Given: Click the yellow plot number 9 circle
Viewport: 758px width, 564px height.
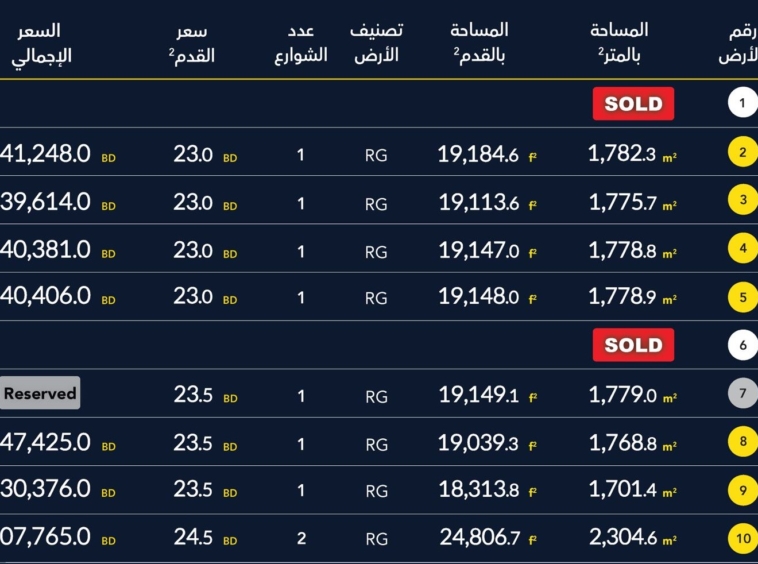Looking at the screenshot, I should pyautogui.click(x=743, y=490).
